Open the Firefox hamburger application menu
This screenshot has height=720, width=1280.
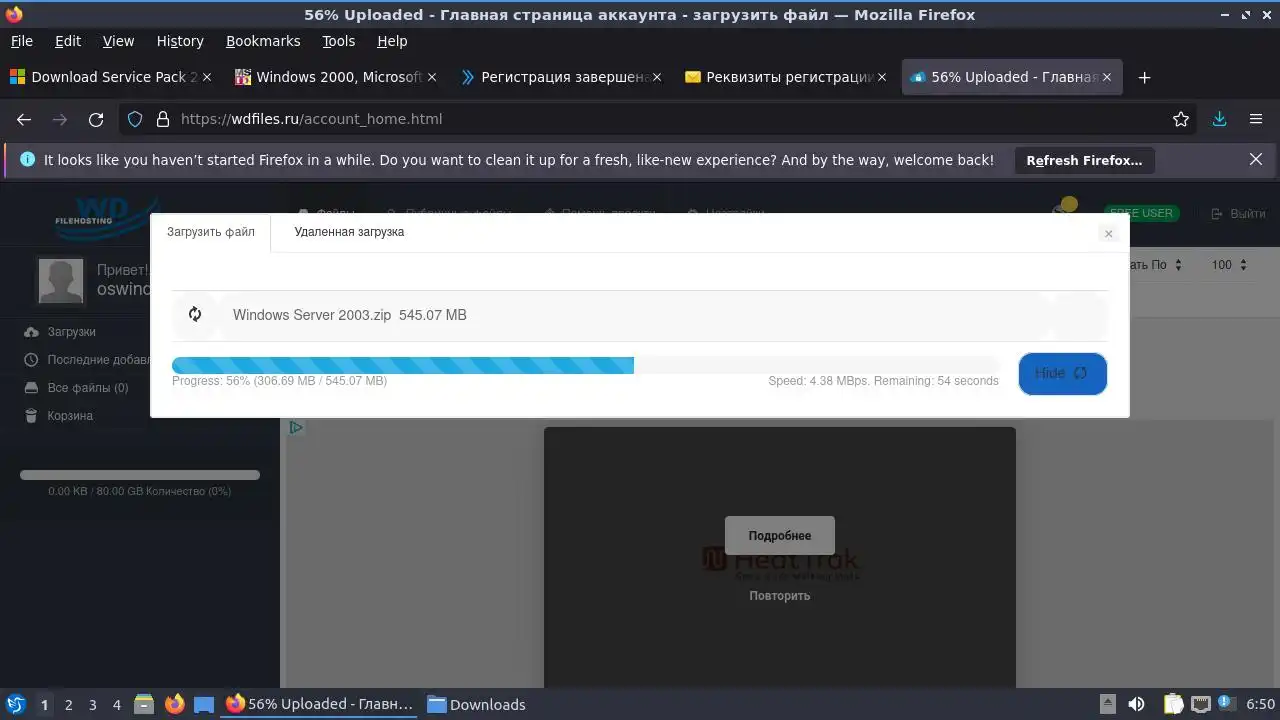(1256, 119)
